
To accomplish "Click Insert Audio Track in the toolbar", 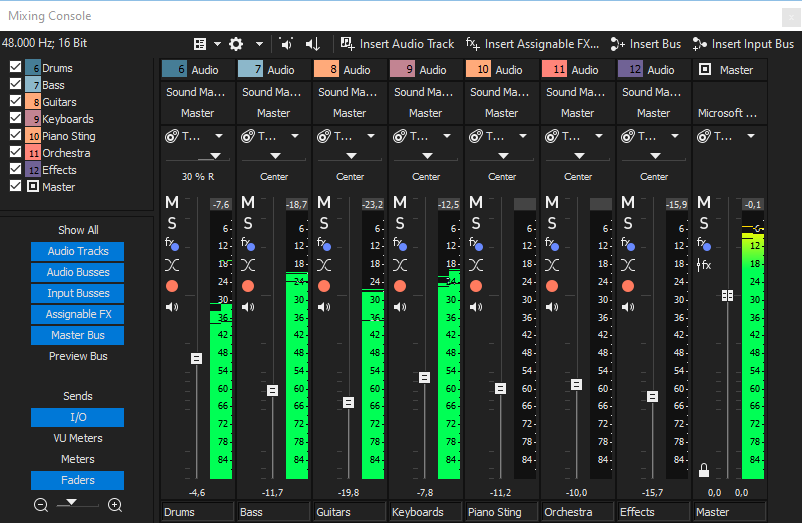I will pos(397,44).
